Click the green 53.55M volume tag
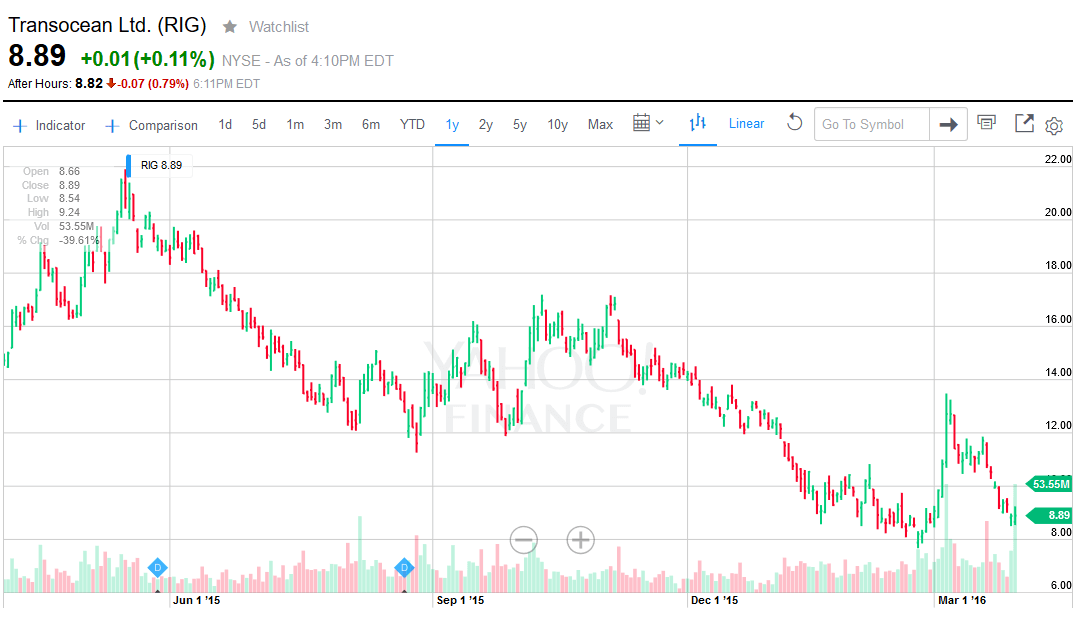 [x=1049, y=484]
